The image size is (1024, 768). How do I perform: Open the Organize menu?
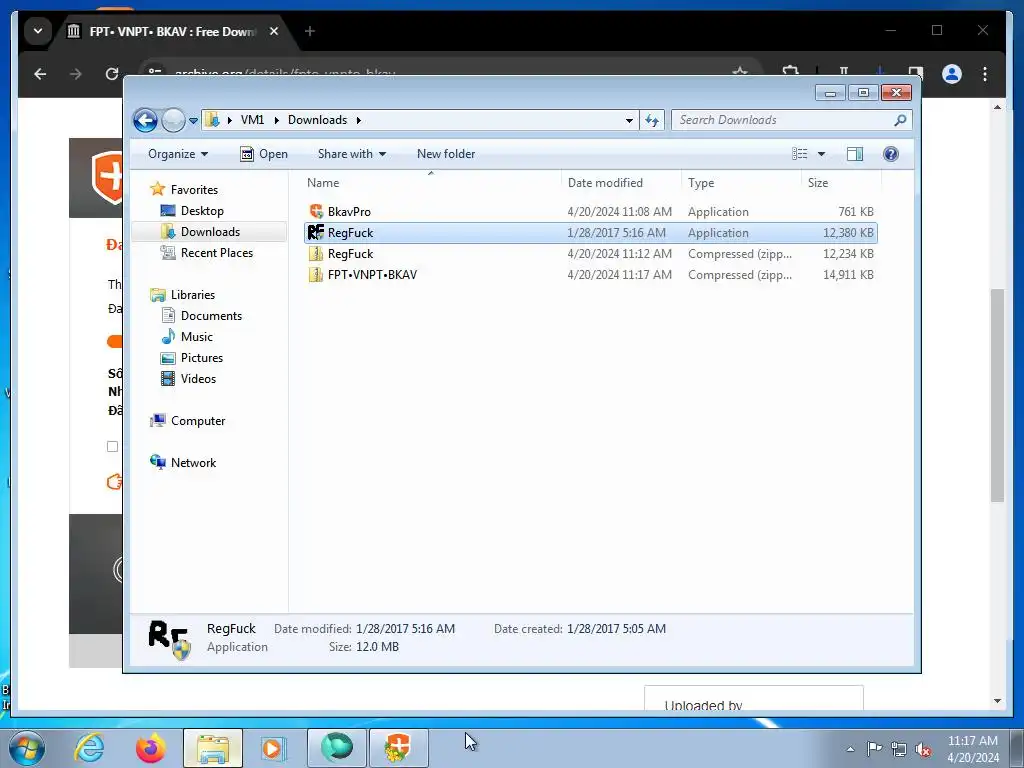pos(178,154)
